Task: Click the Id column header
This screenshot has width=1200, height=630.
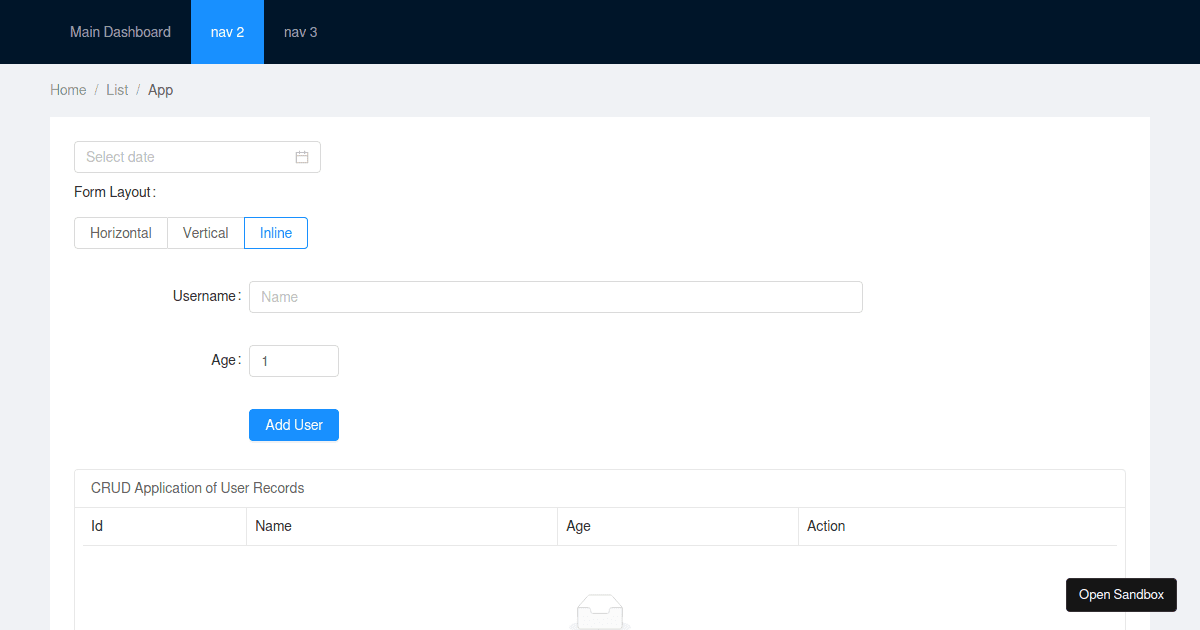Action: (96, 526)
